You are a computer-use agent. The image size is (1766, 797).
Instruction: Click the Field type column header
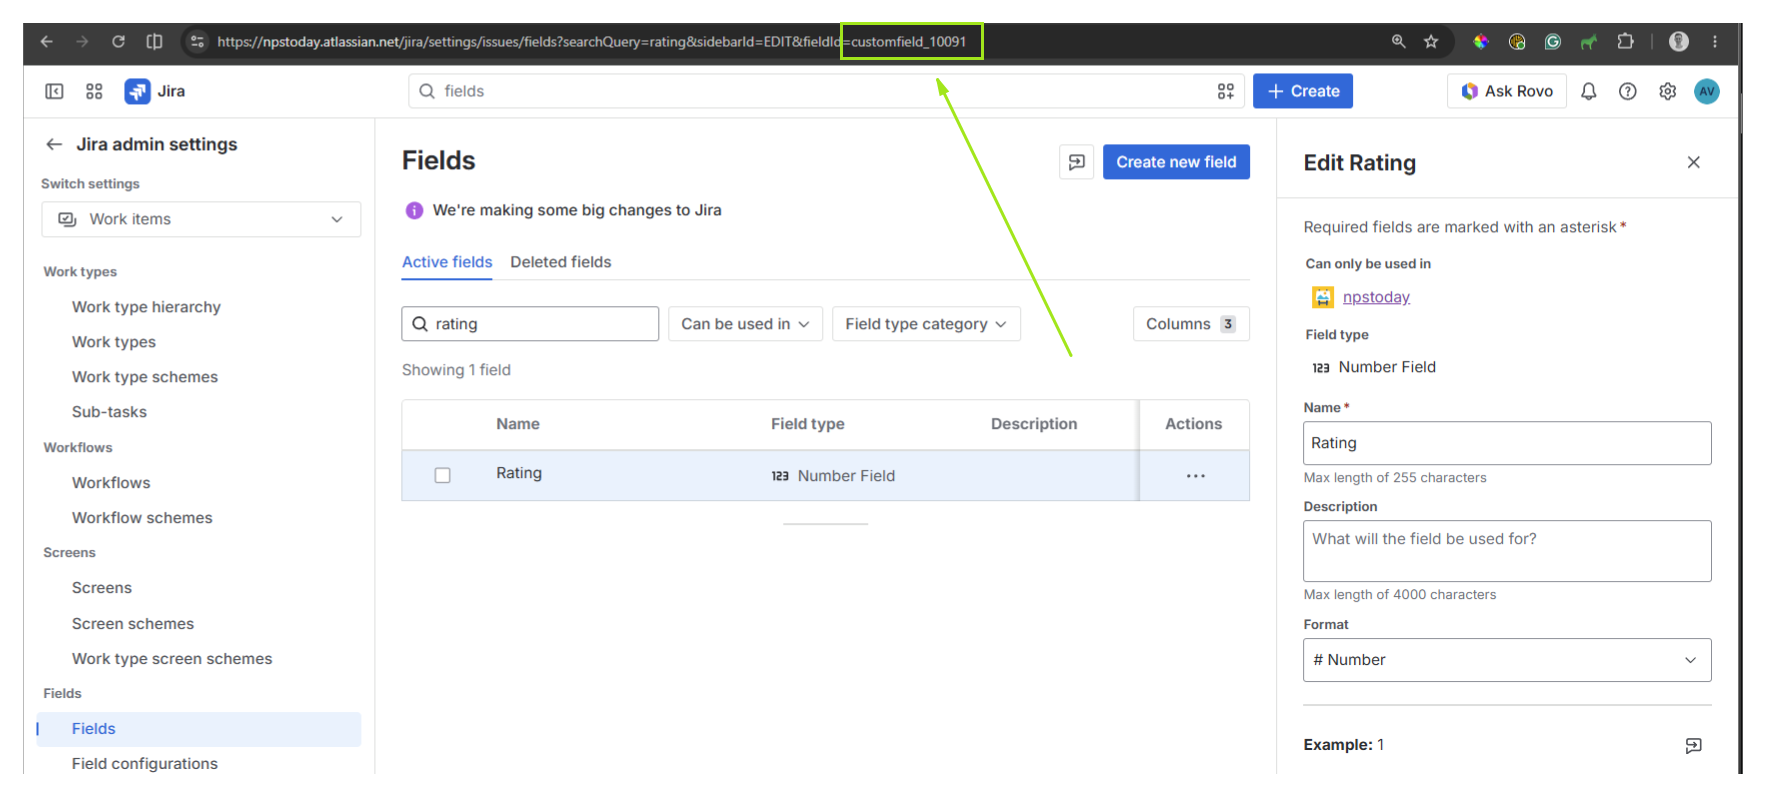tap(808, 424)
